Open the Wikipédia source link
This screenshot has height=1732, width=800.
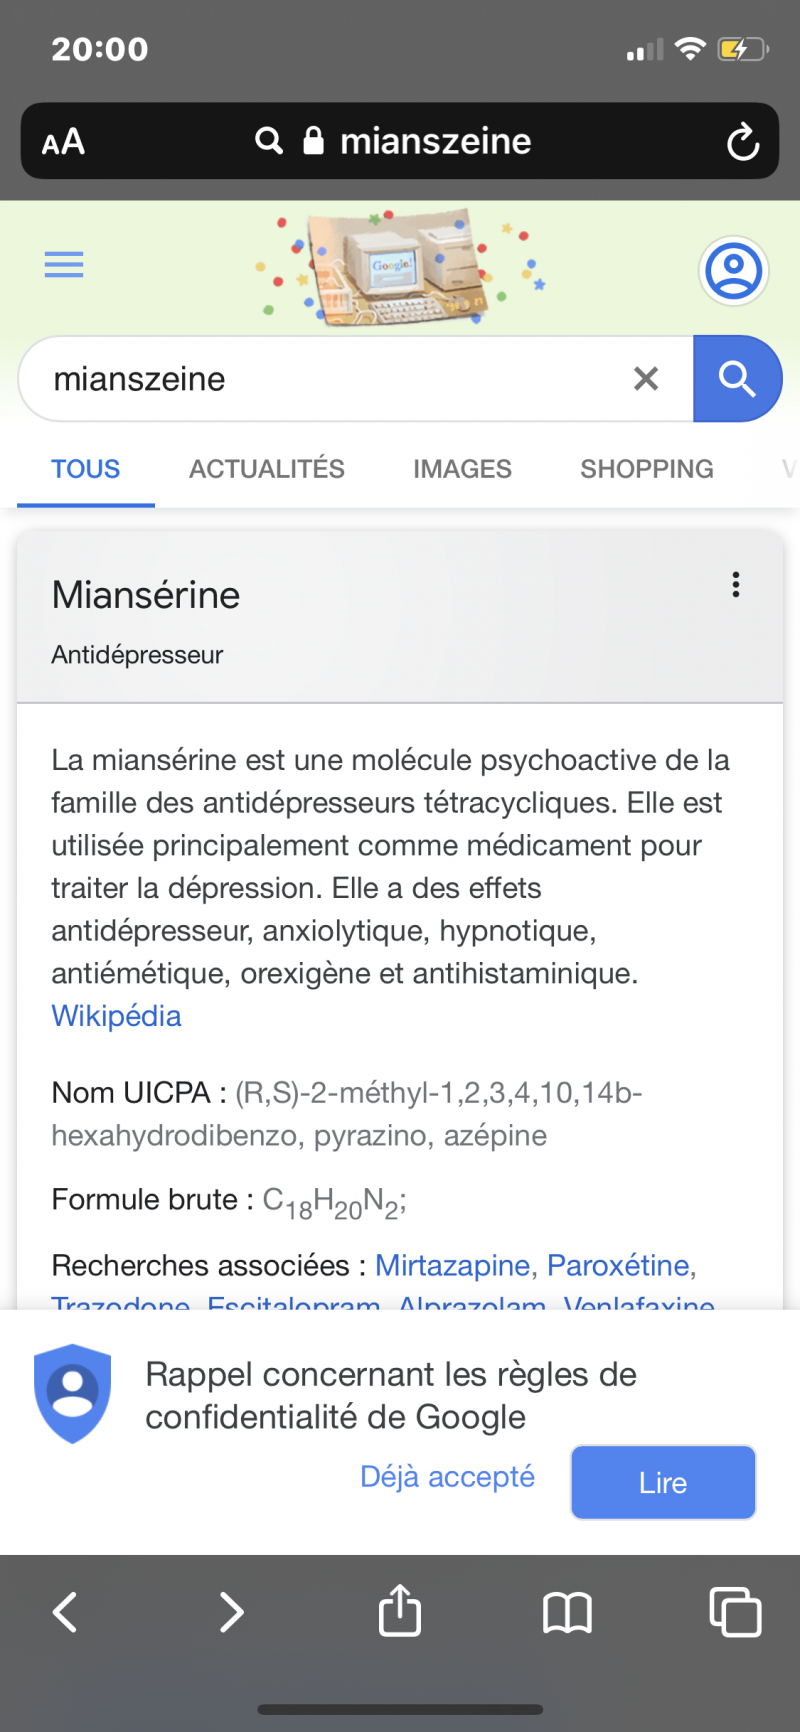(x=116, y=1016)
